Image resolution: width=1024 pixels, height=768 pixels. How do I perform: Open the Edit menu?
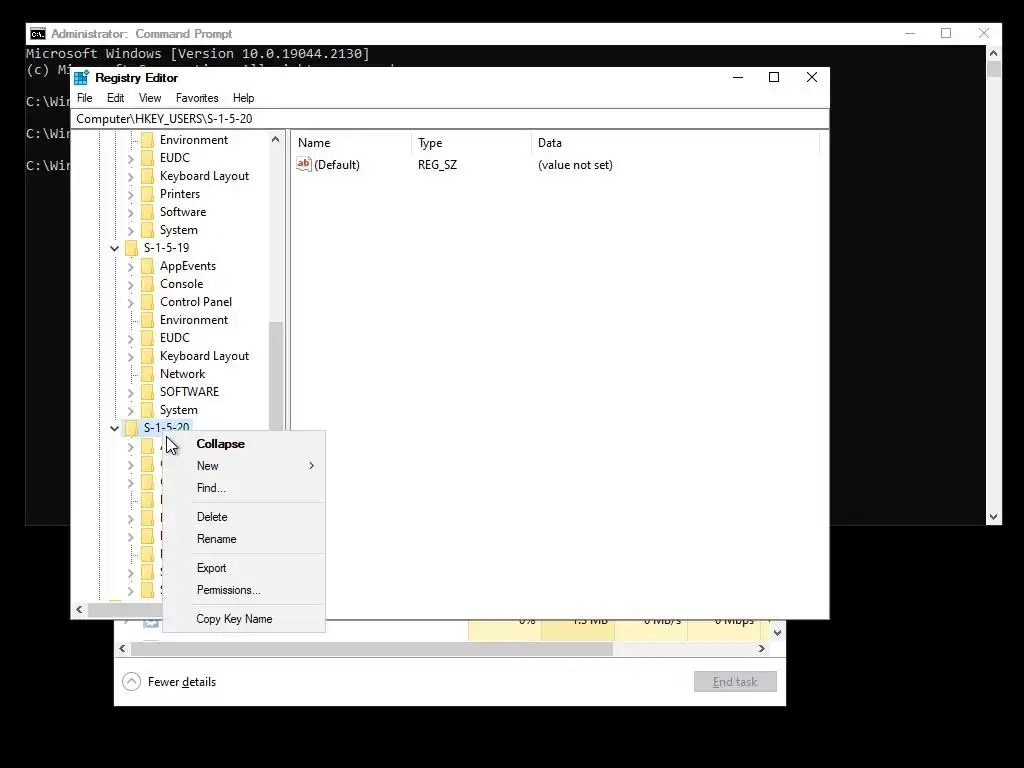116,98
